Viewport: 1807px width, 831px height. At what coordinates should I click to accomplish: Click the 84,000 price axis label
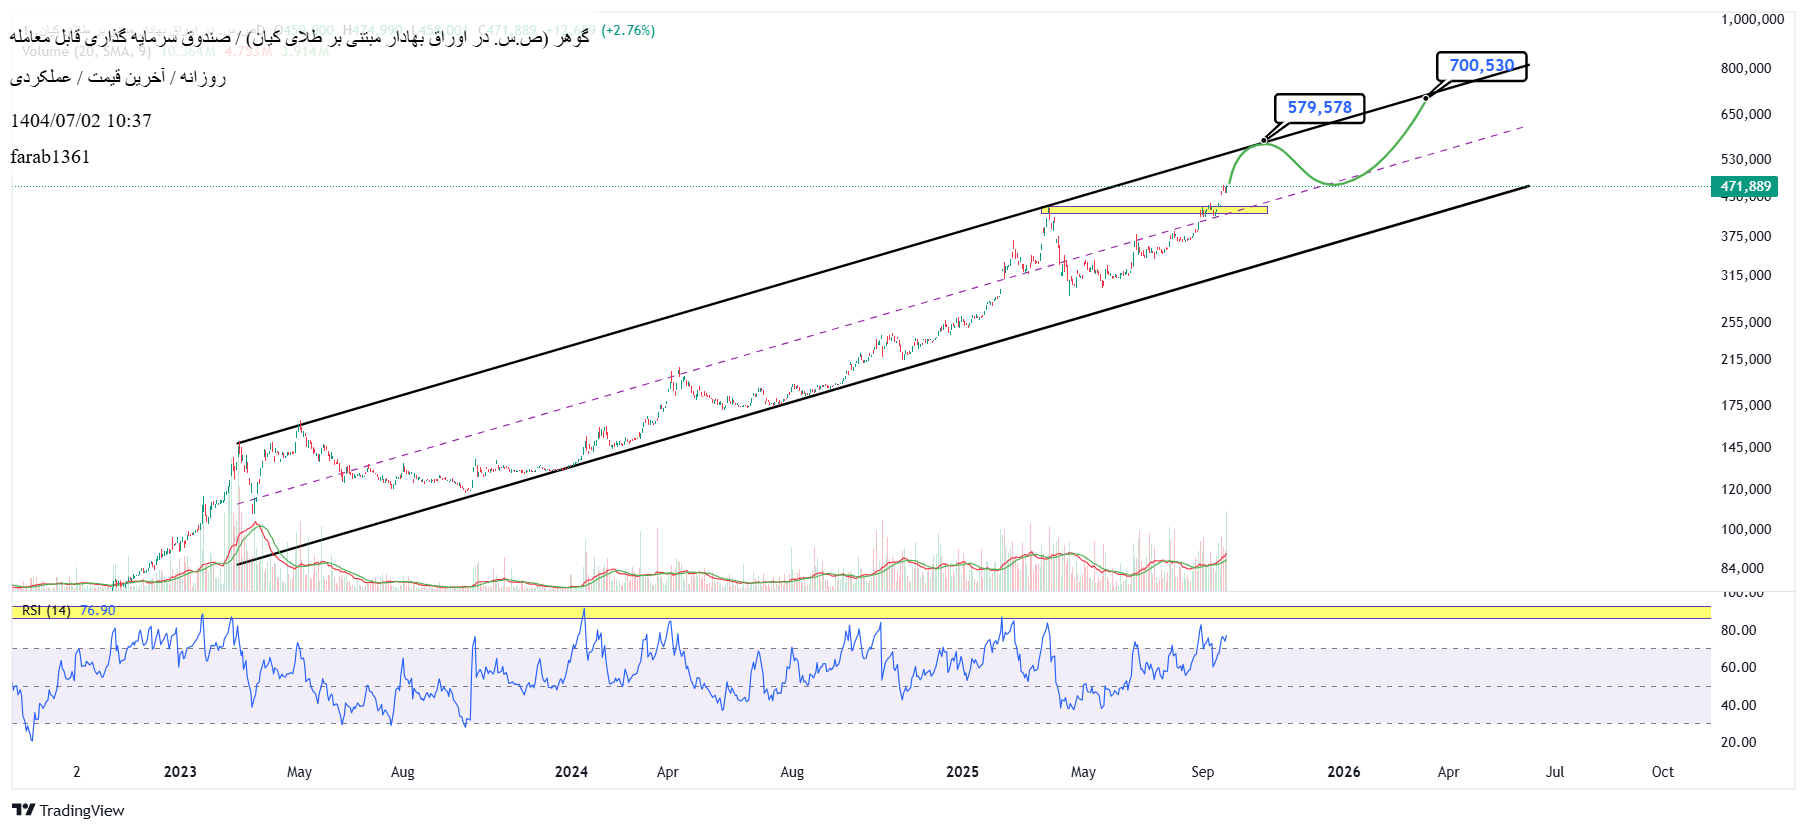[x=1742, y=568]
